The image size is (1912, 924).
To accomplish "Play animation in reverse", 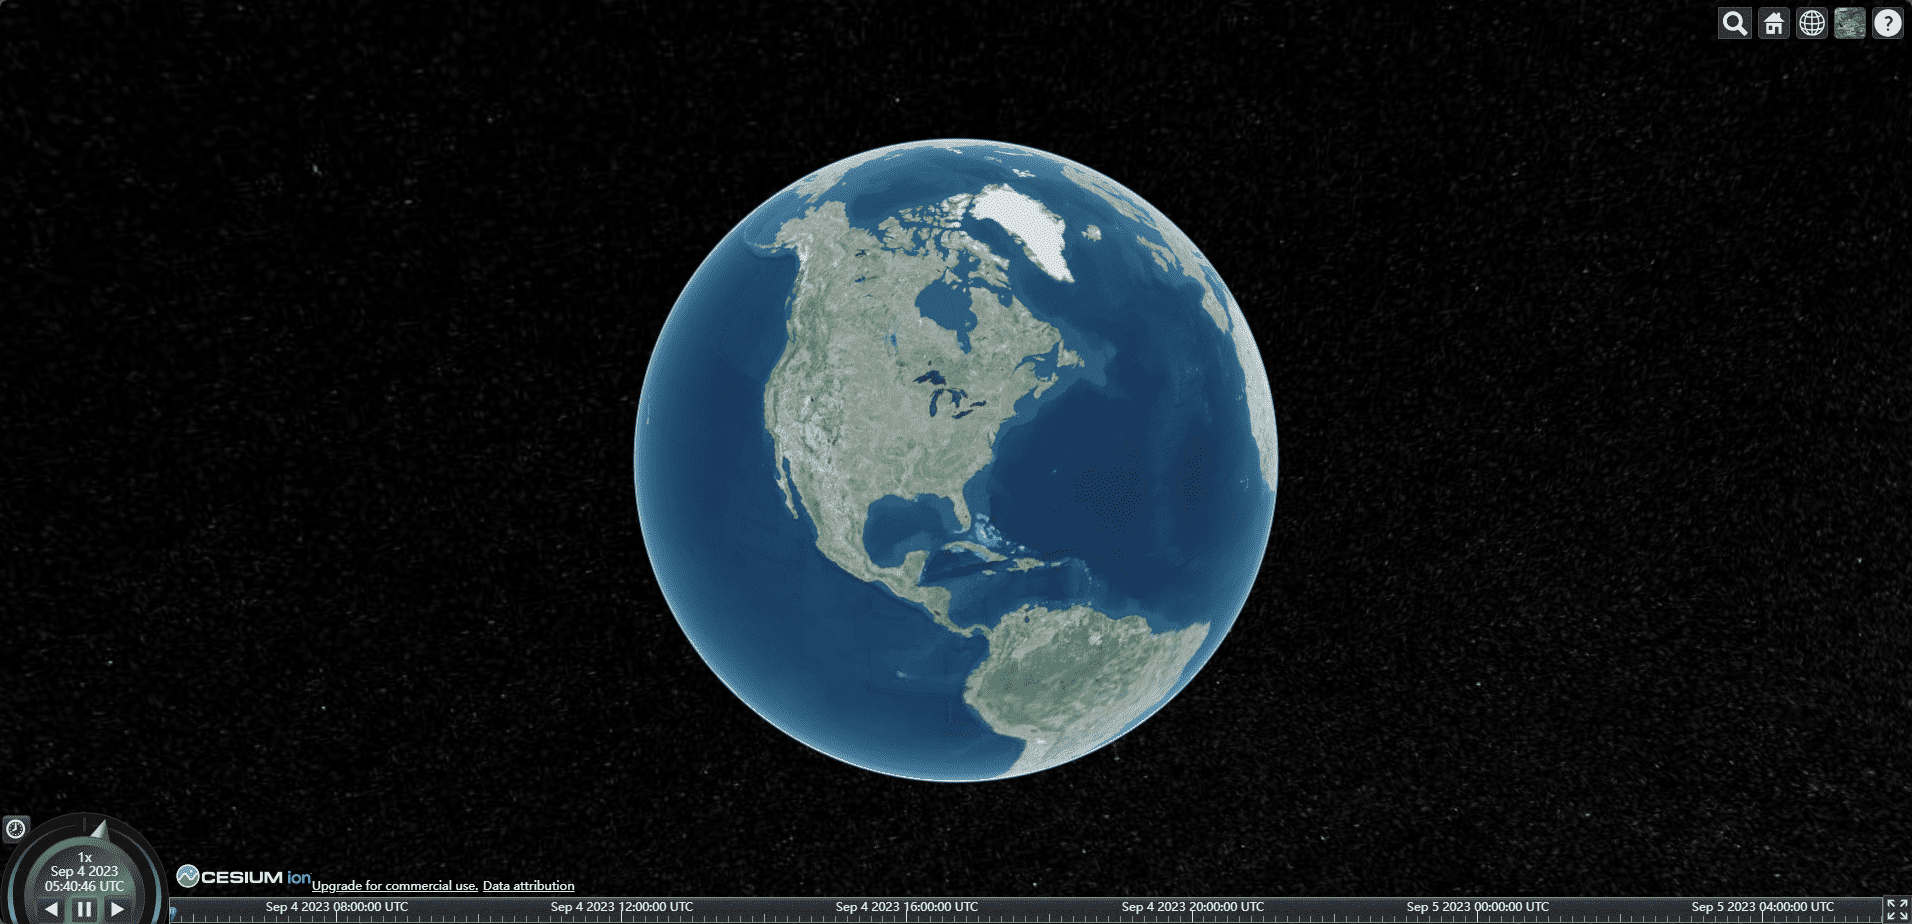I will click(51, 909).
